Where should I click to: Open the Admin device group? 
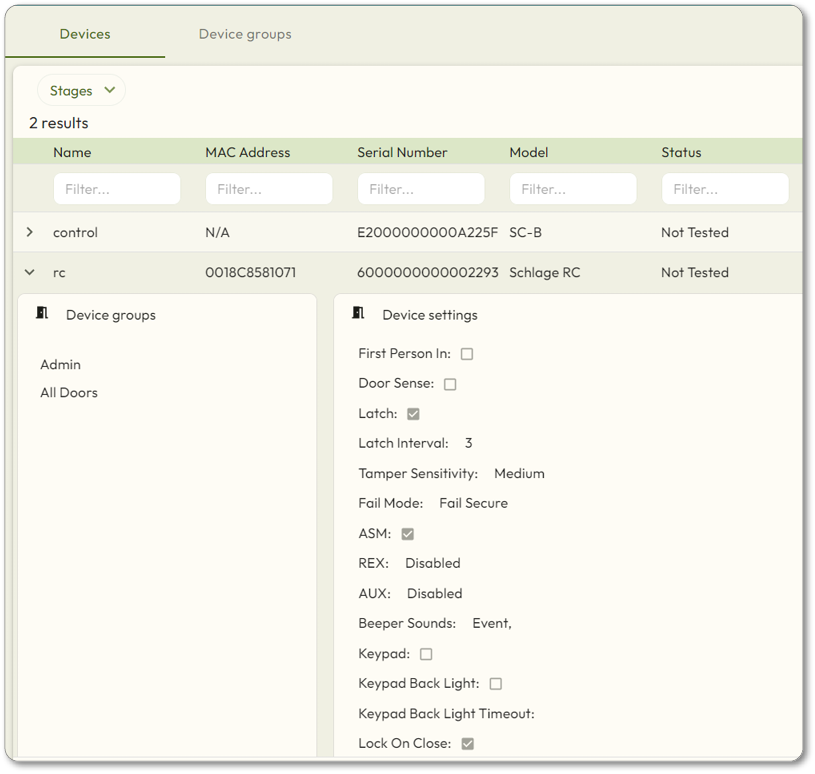coord(61,365)
